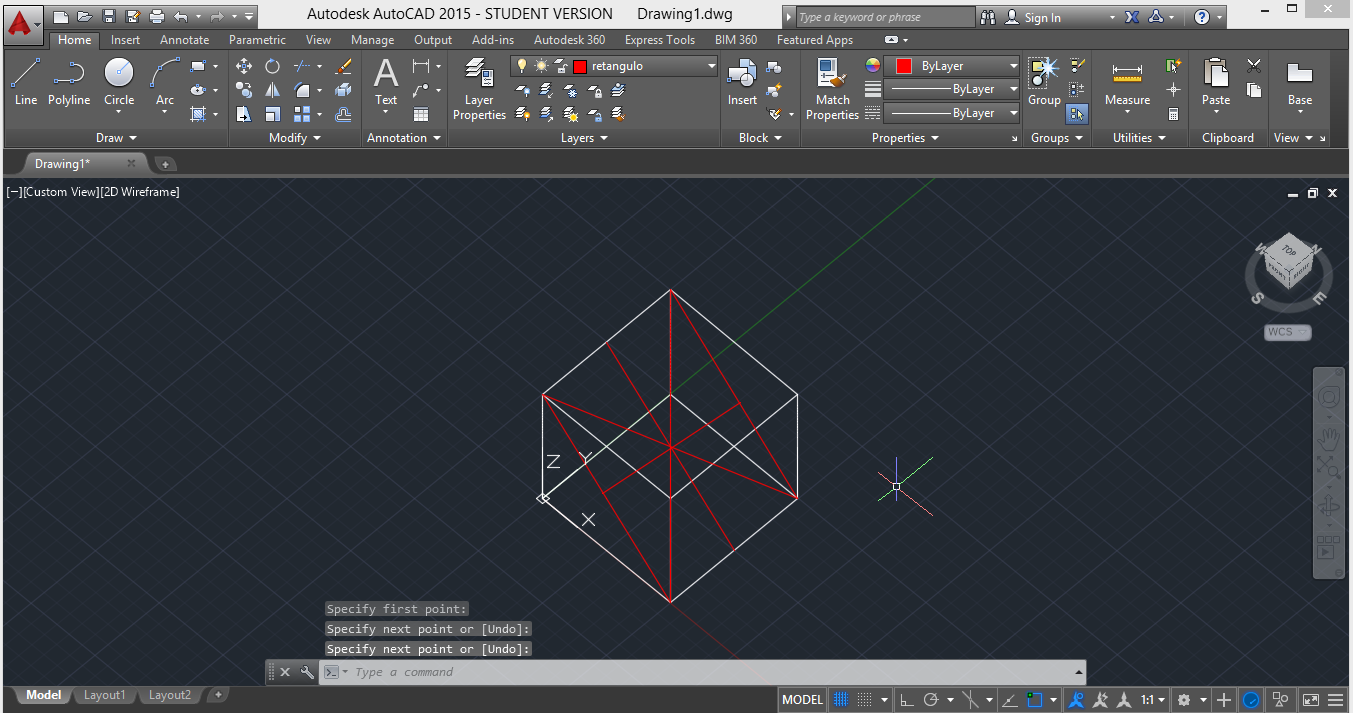Open the Layout1 tab

[105, 695]
